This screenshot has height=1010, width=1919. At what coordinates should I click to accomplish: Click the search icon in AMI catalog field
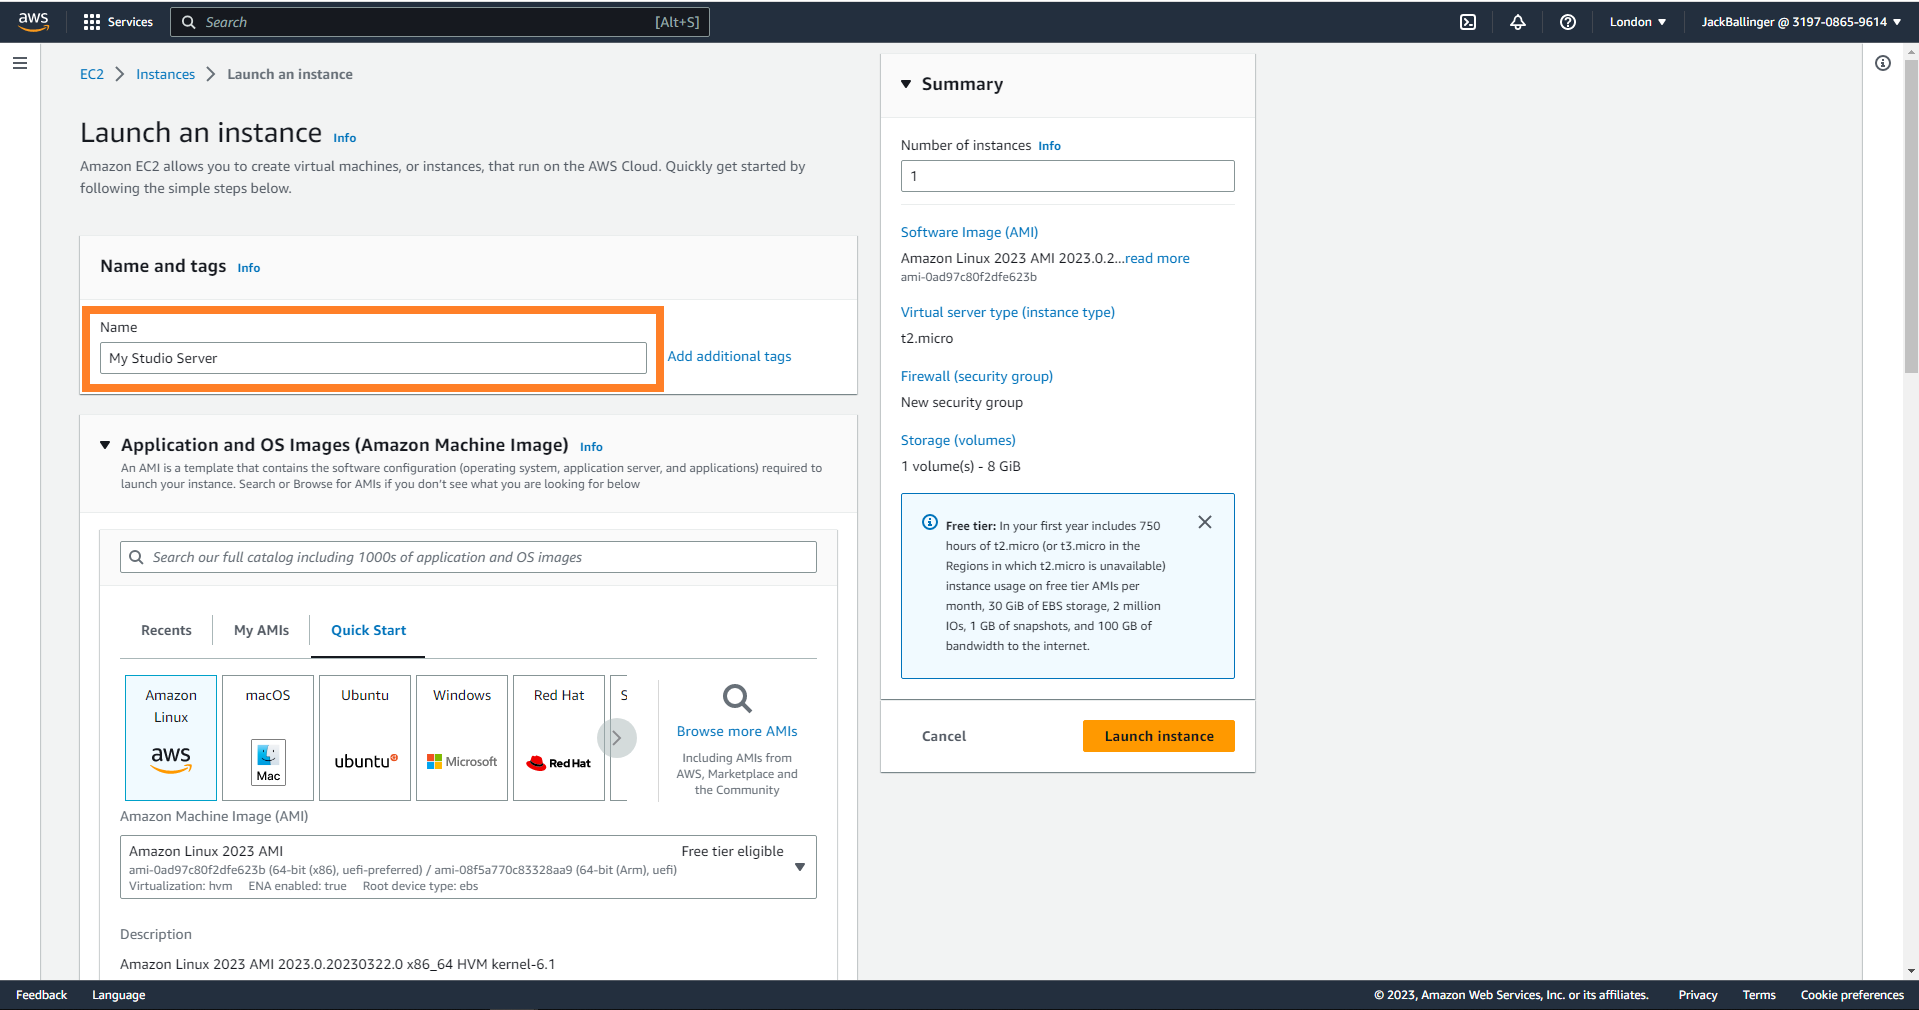tap(136, 557)
